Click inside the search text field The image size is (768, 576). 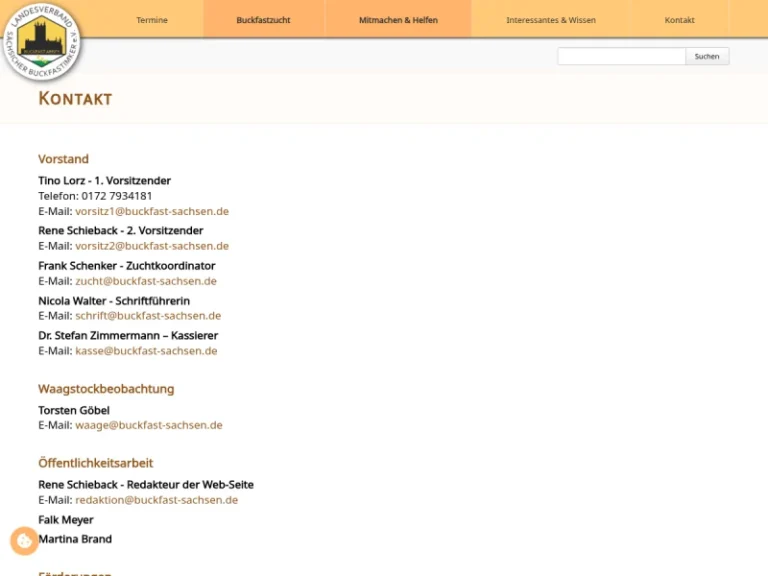[620, 57]
